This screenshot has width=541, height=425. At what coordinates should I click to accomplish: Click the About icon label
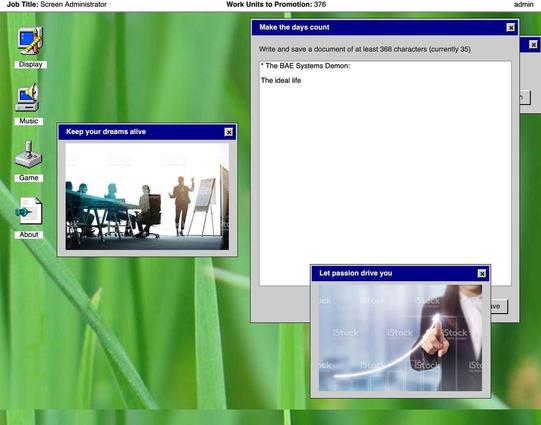pos(29,235)
